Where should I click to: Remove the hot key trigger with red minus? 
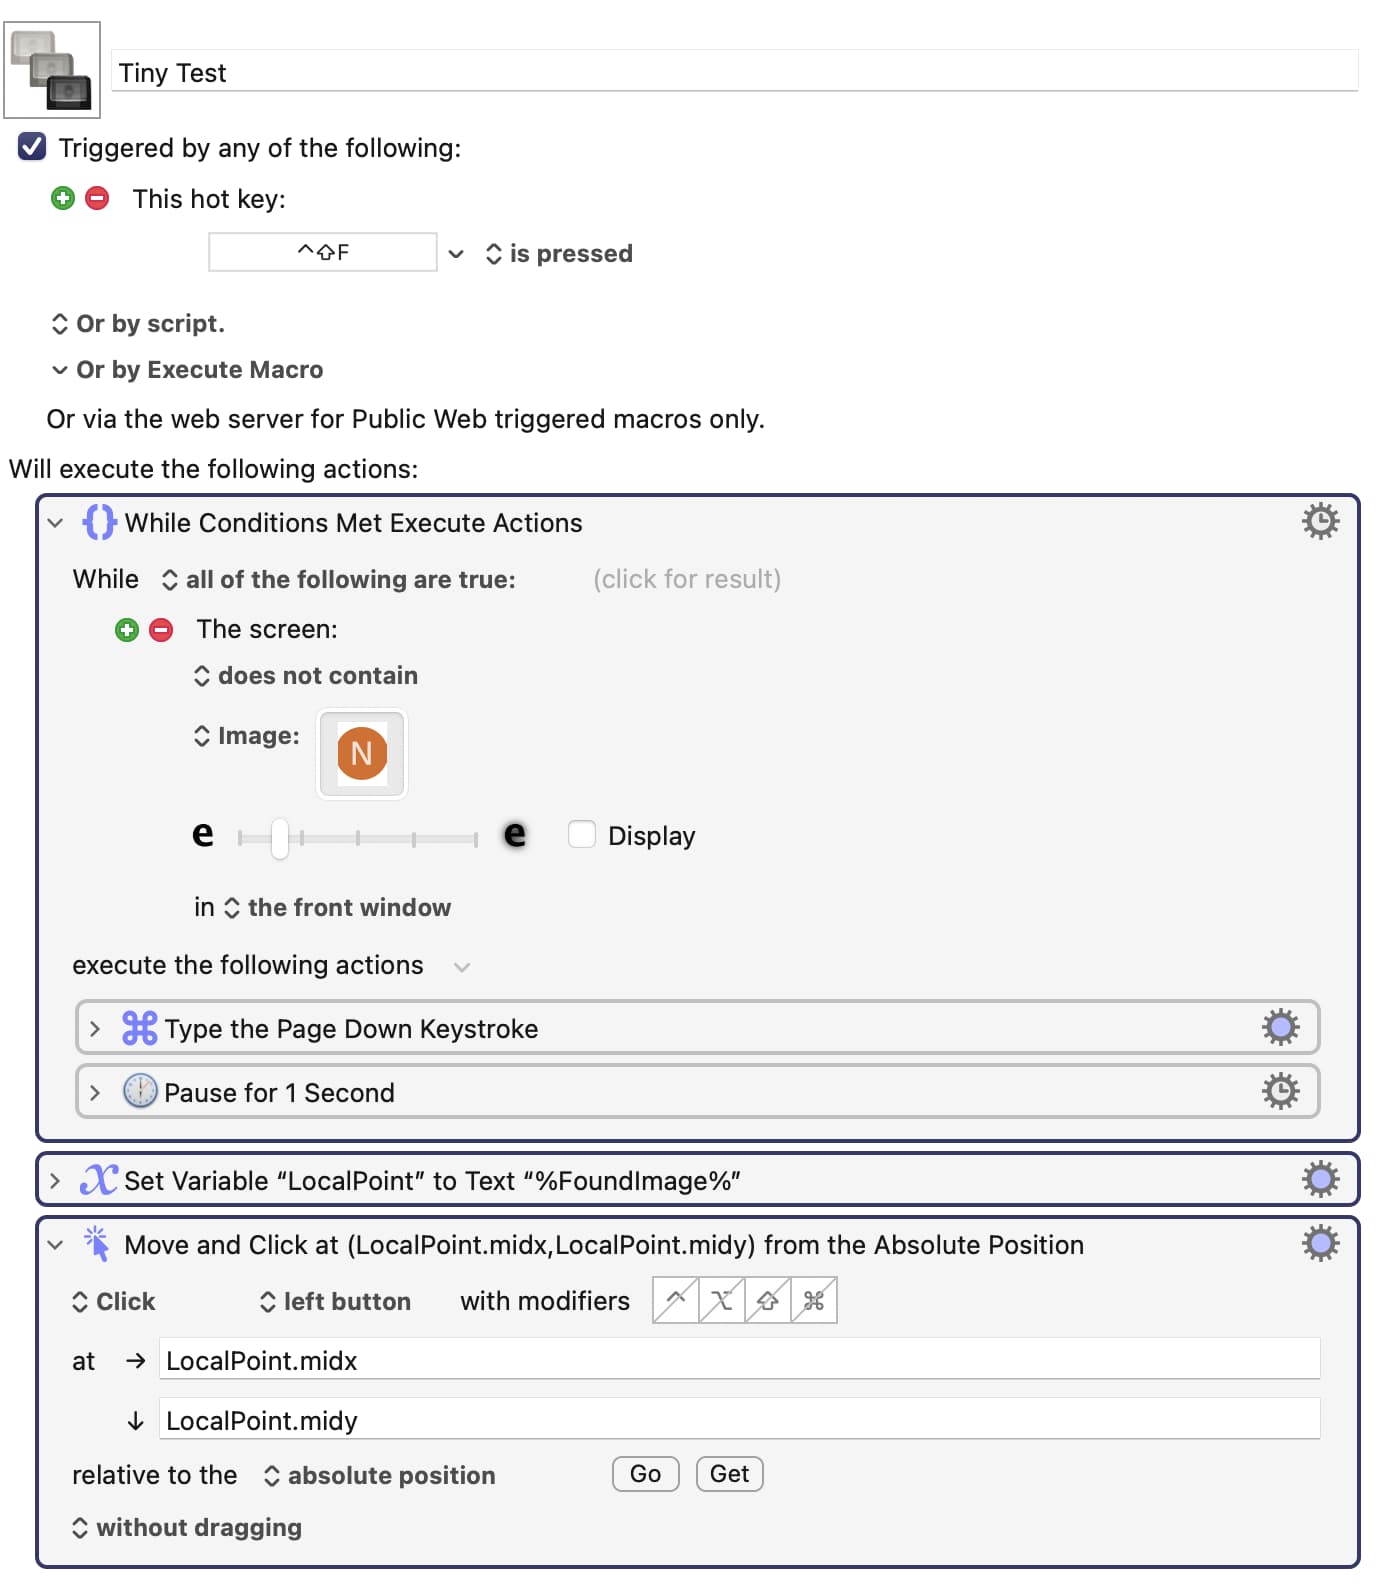[x=97, y=198]
